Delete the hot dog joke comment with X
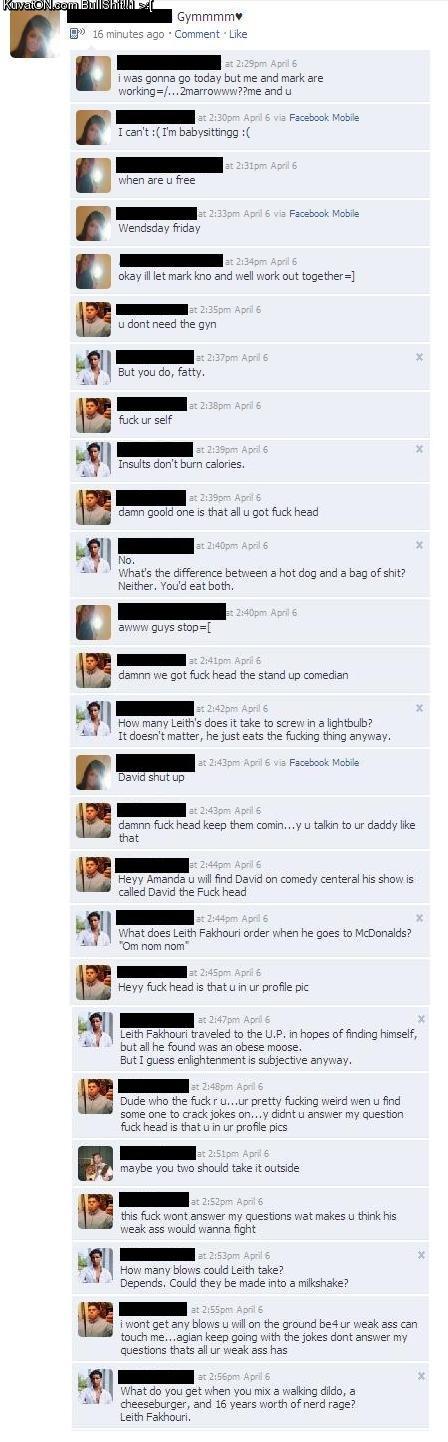 [419, 545]
